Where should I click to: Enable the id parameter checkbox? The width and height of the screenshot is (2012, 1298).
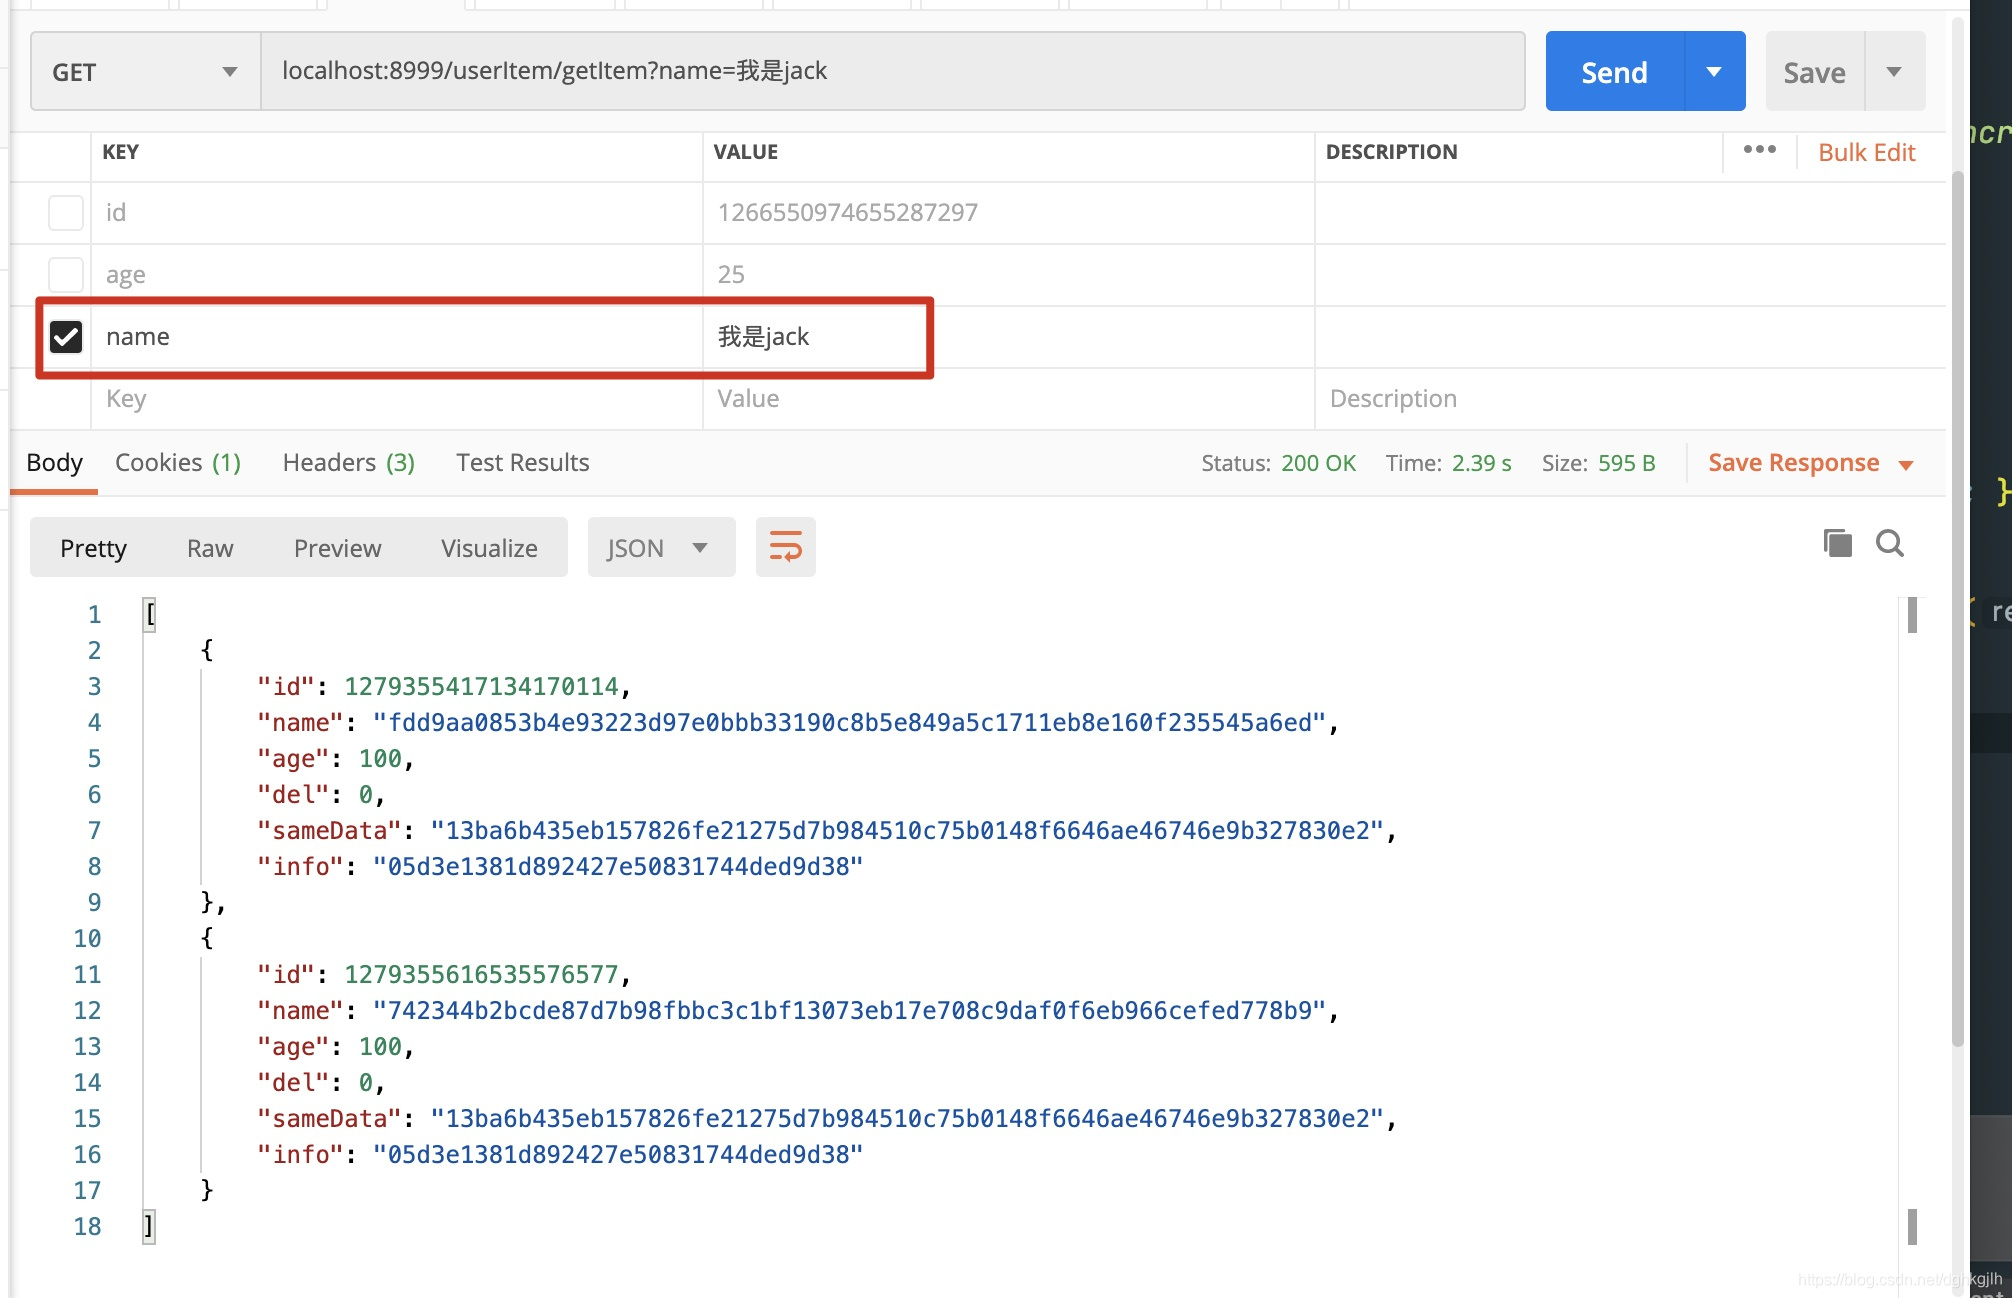[66, 212]
